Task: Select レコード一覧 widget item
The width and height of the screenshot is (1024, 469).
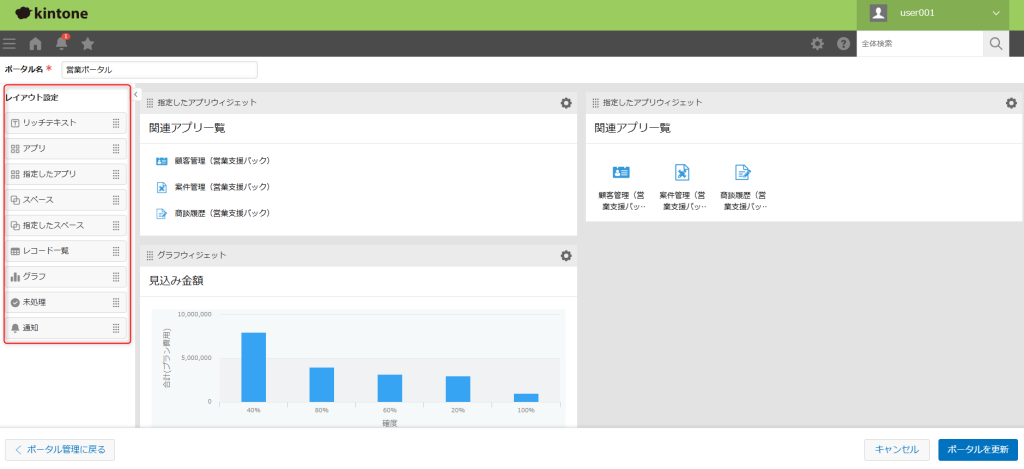Action: coord(66,251)
